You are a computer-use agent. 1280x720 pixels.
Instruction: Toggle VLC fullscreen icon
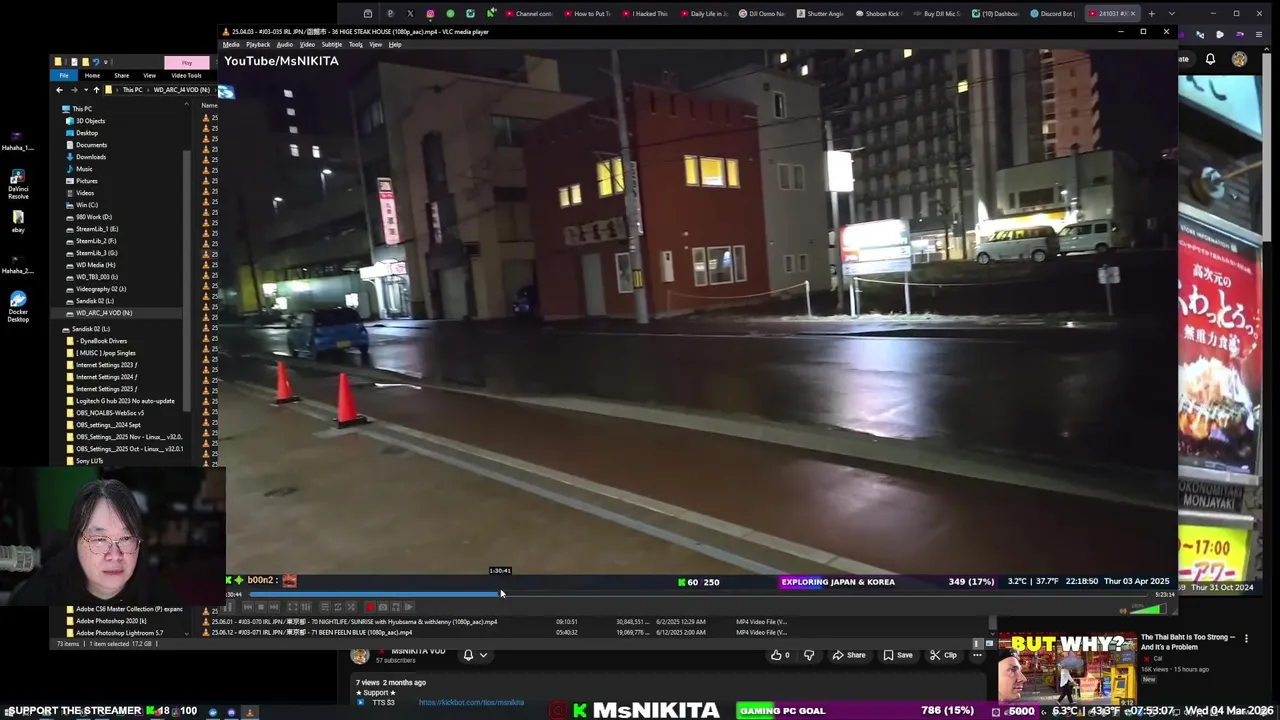[293, 607]
